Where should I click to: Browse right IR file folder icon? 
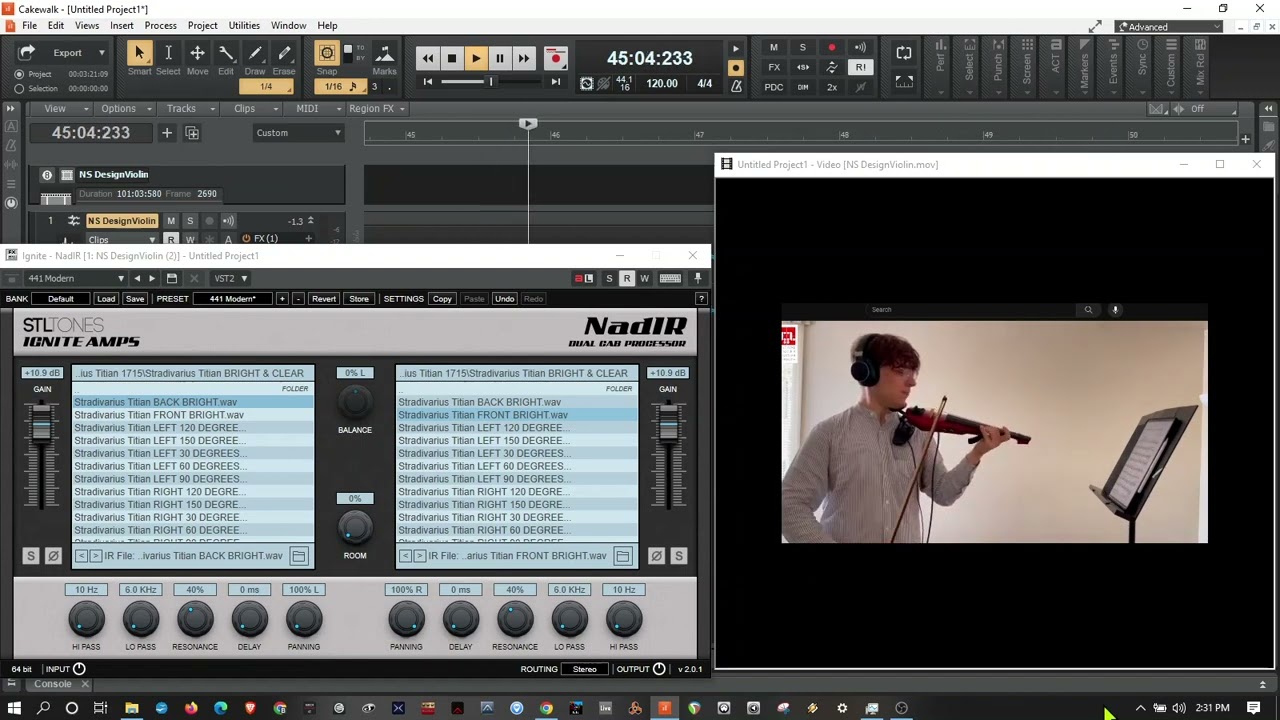[x=623, y=556]
